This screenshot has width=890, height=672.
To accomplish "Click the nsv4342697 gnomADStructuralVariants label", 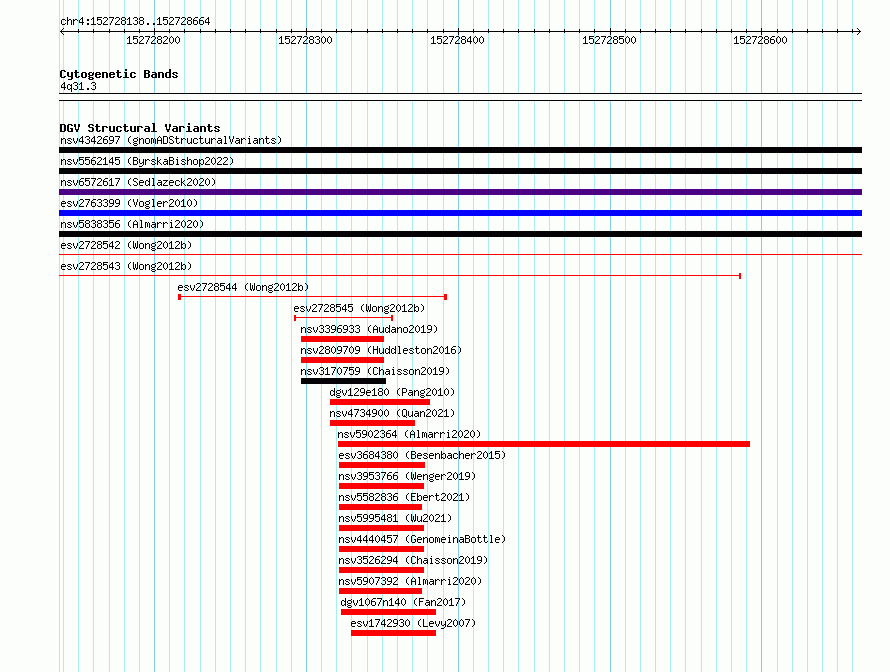I will [x=171, y=140].
